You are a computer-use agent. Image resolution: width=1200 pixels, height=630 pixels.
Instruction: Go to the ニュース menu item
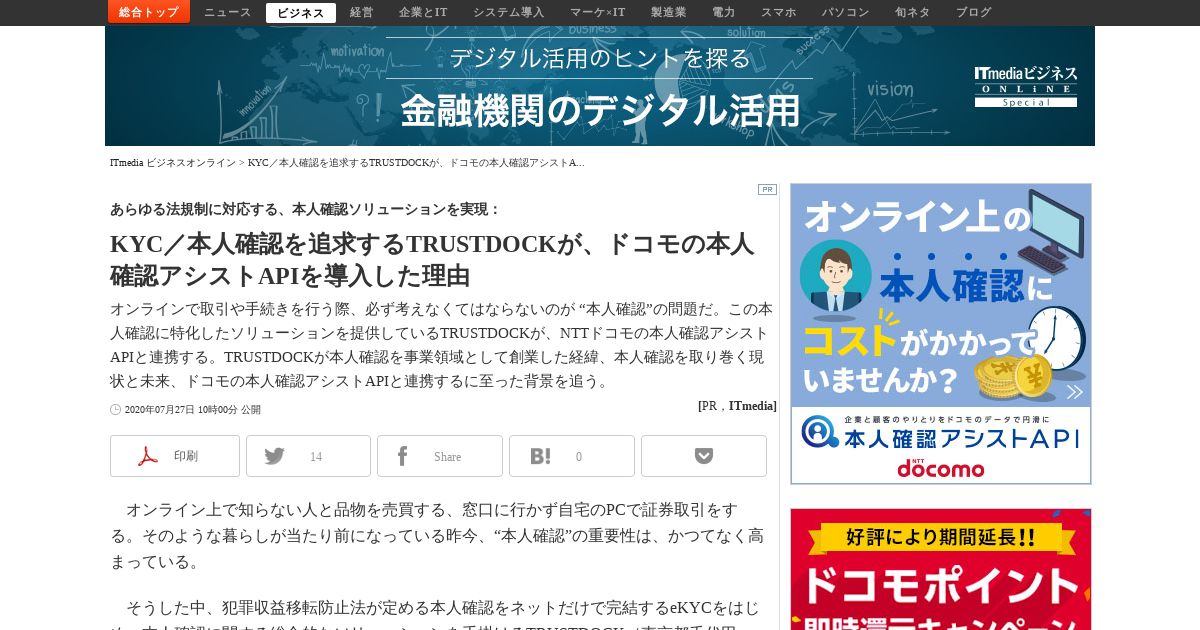point(228,12)
